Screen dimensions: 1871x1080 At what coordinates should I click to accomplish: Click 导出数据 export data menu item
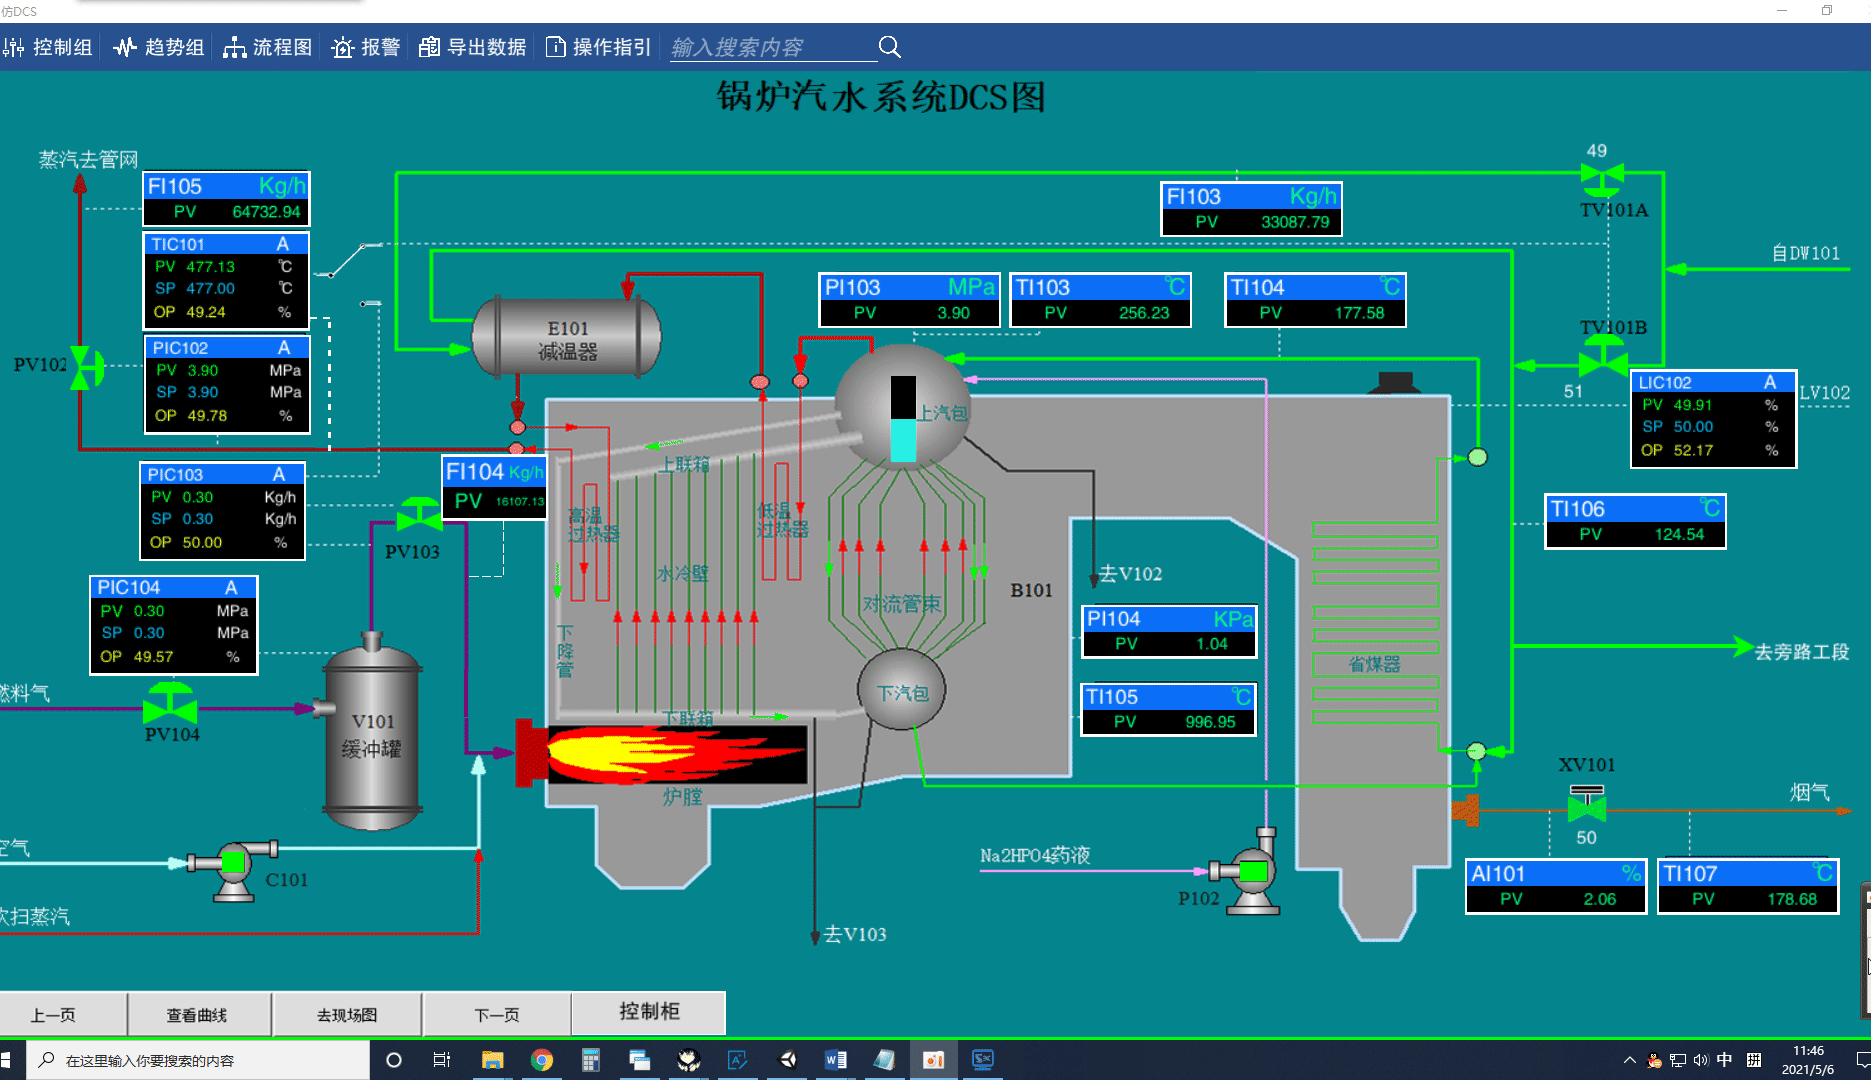pyautogui.click(x=472, y=47)
